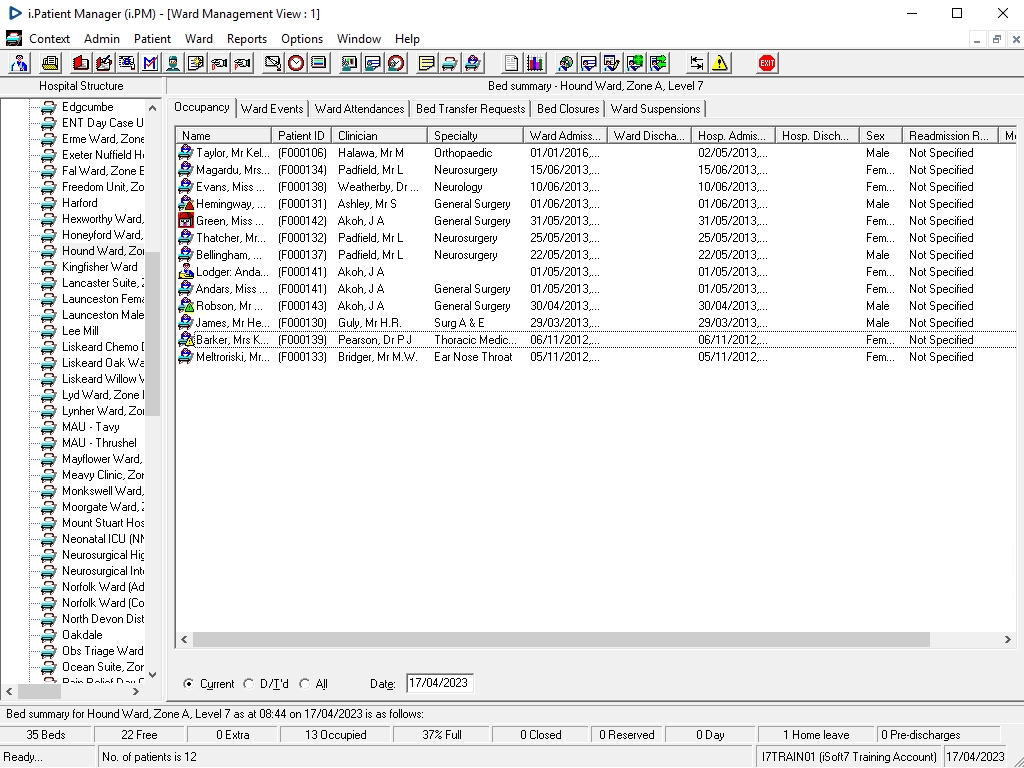Click inside the Date field showing 17/04/2023

tap(440, 683)
